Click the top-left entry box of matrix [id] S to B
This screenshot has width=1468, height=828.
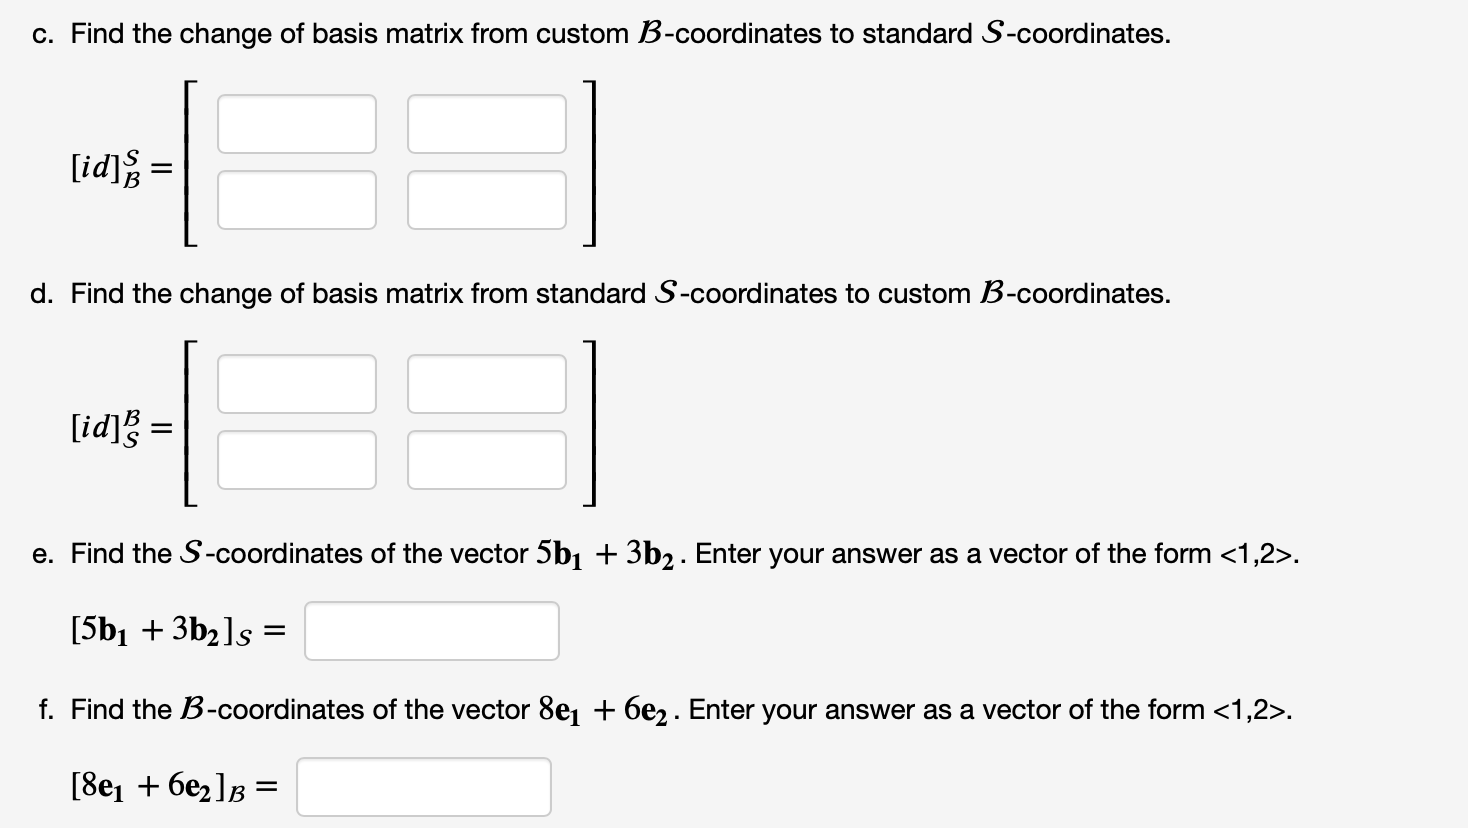(x=296, y=383)
